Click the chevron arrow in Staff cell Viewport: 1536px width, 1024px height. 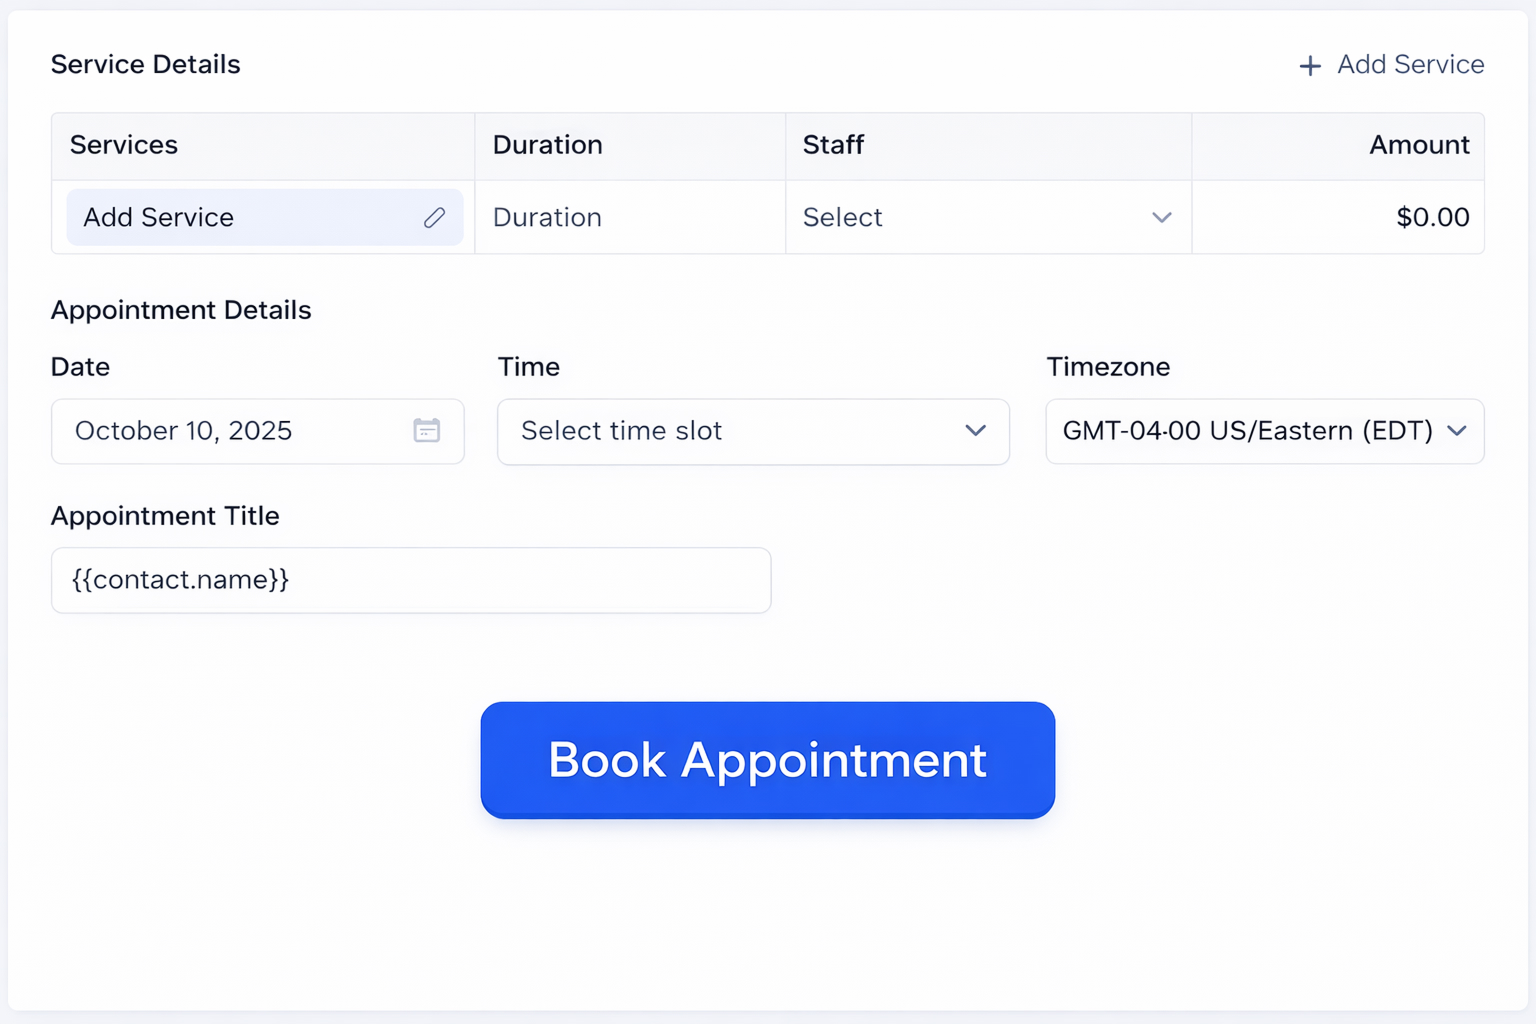click(1161, 218)
